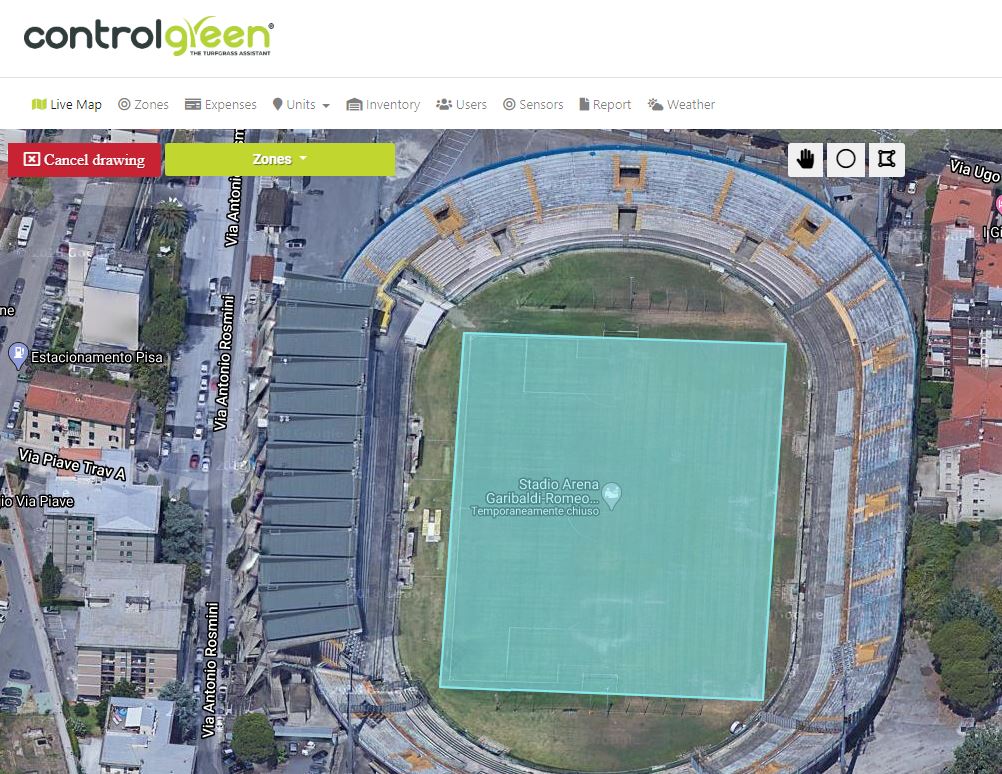Click the Users group icon
Screen dimensions: 1002x774
[x=444, y=104]
